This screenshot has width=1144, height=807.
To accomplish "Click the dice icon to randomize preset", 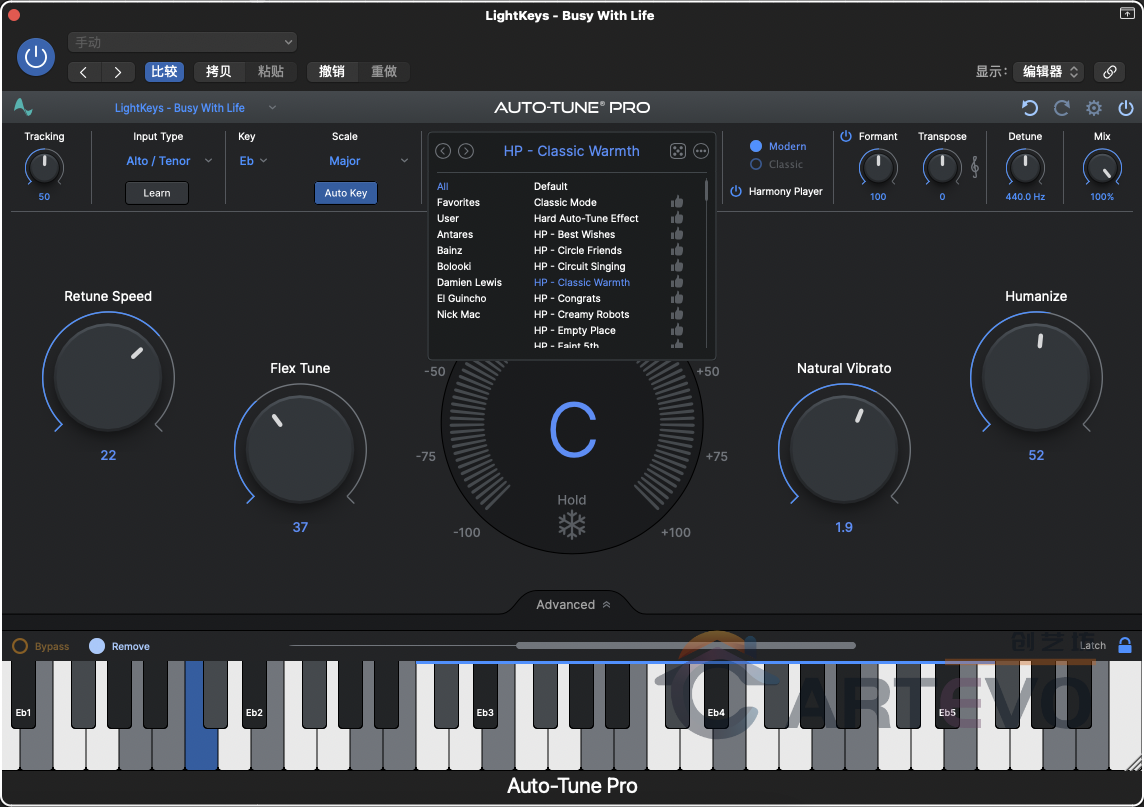I will point(678,151).
